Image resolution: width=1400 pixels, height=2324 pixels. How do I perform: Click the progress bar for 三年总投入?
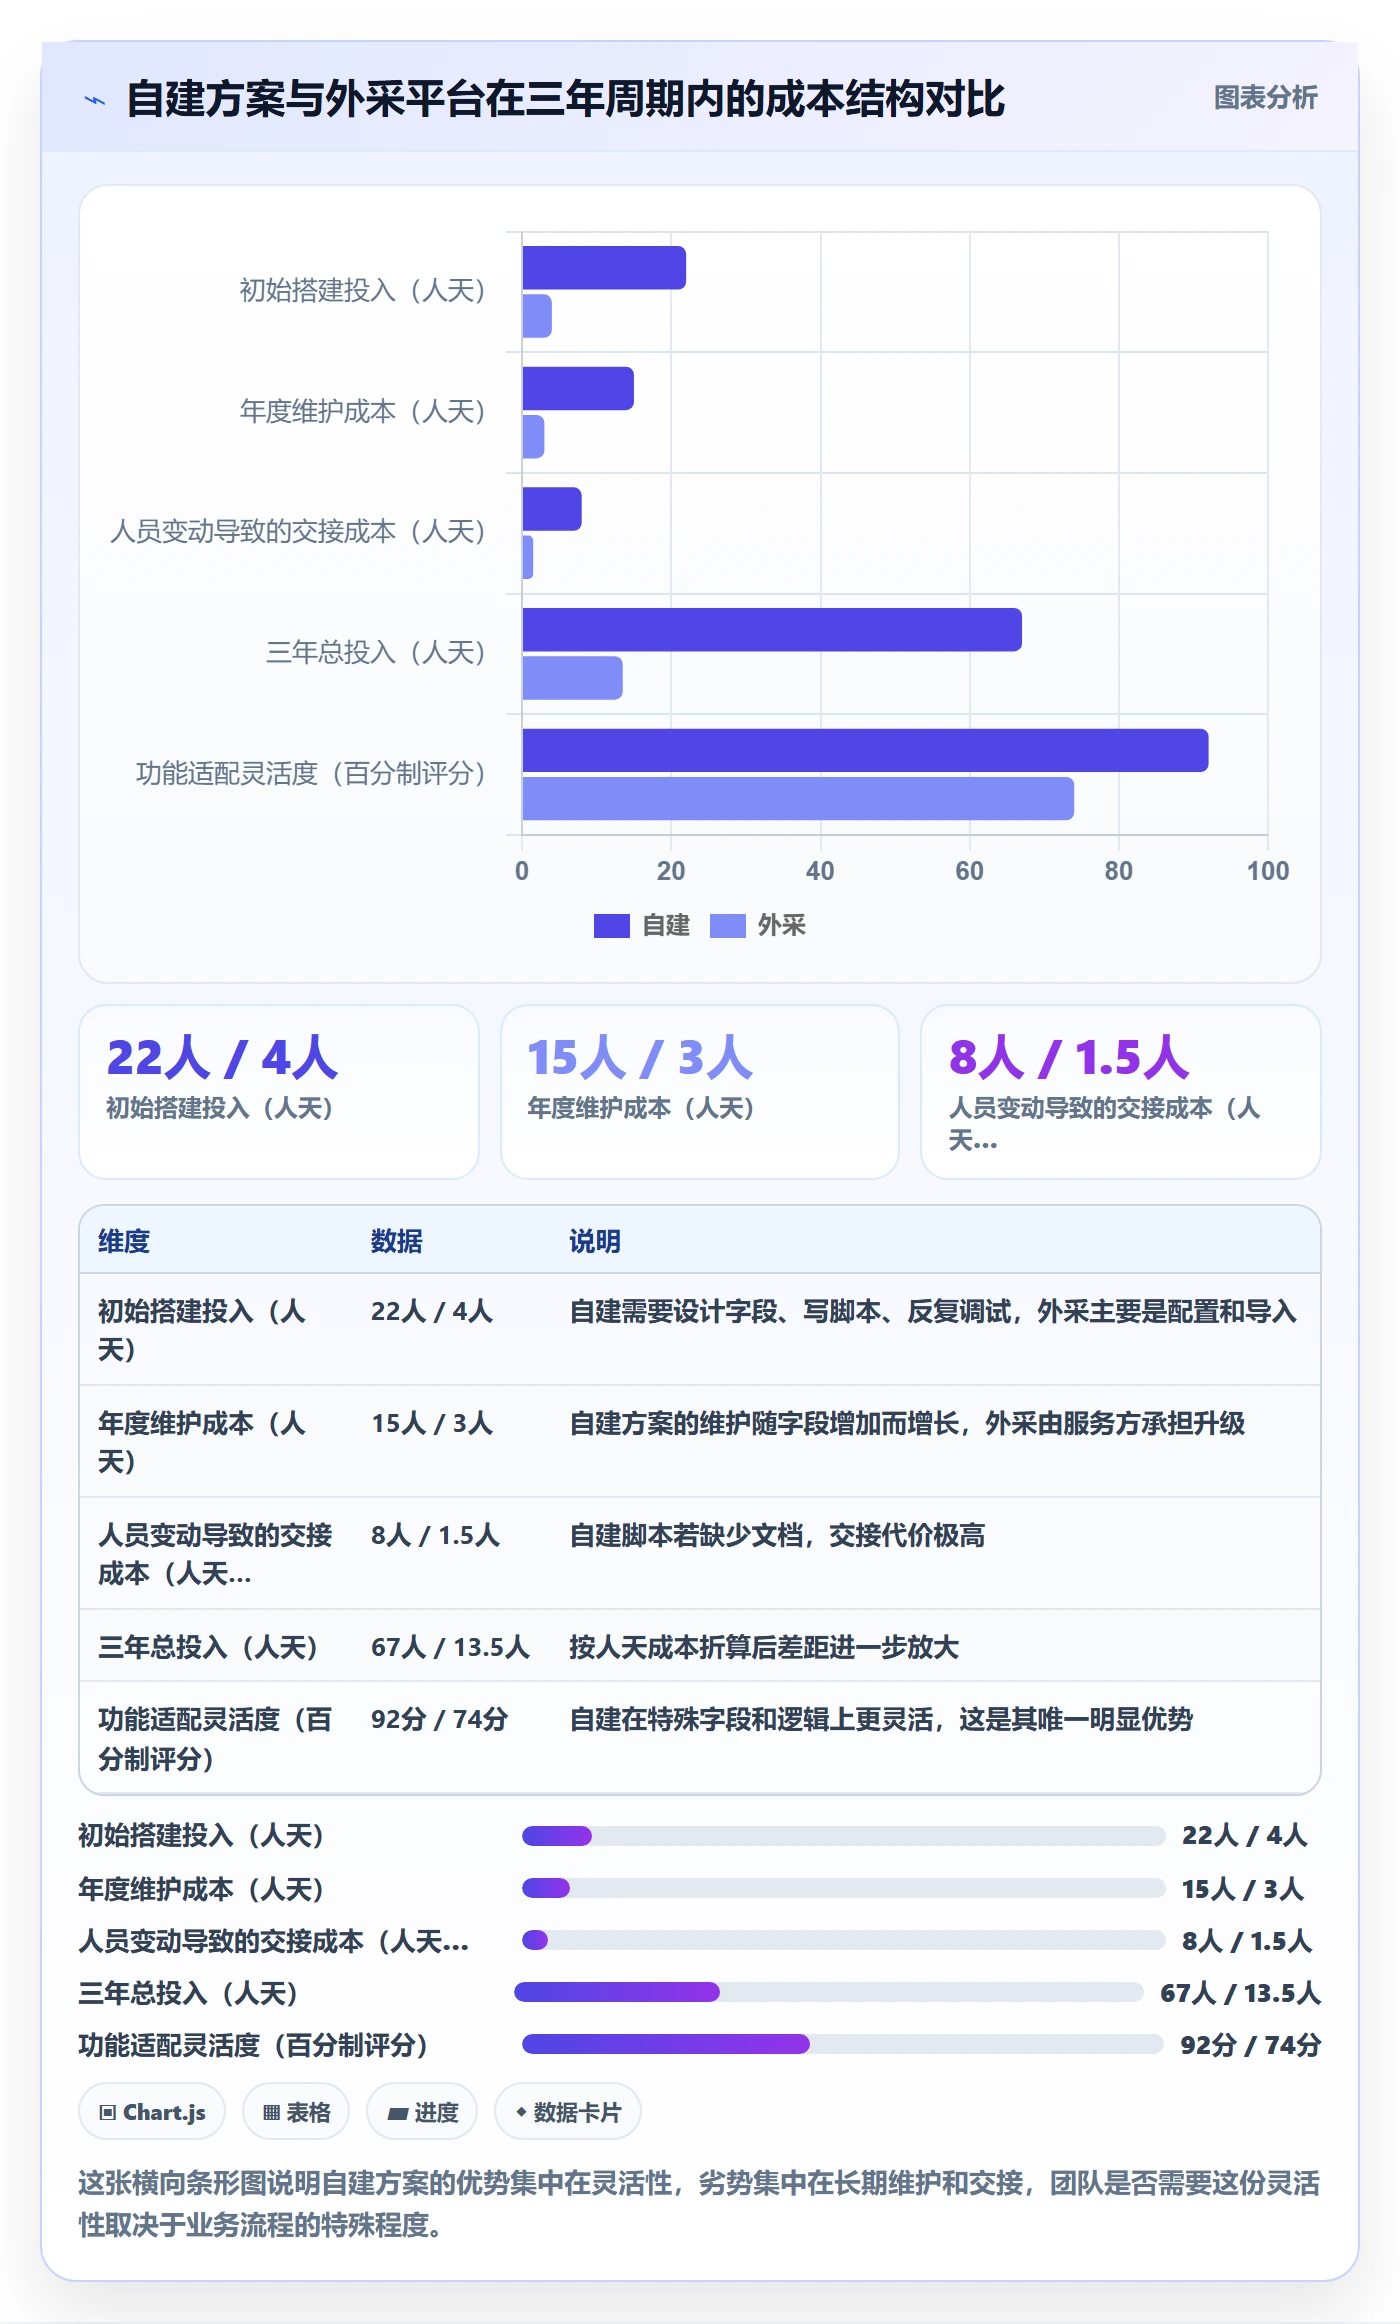(829, 1992)
